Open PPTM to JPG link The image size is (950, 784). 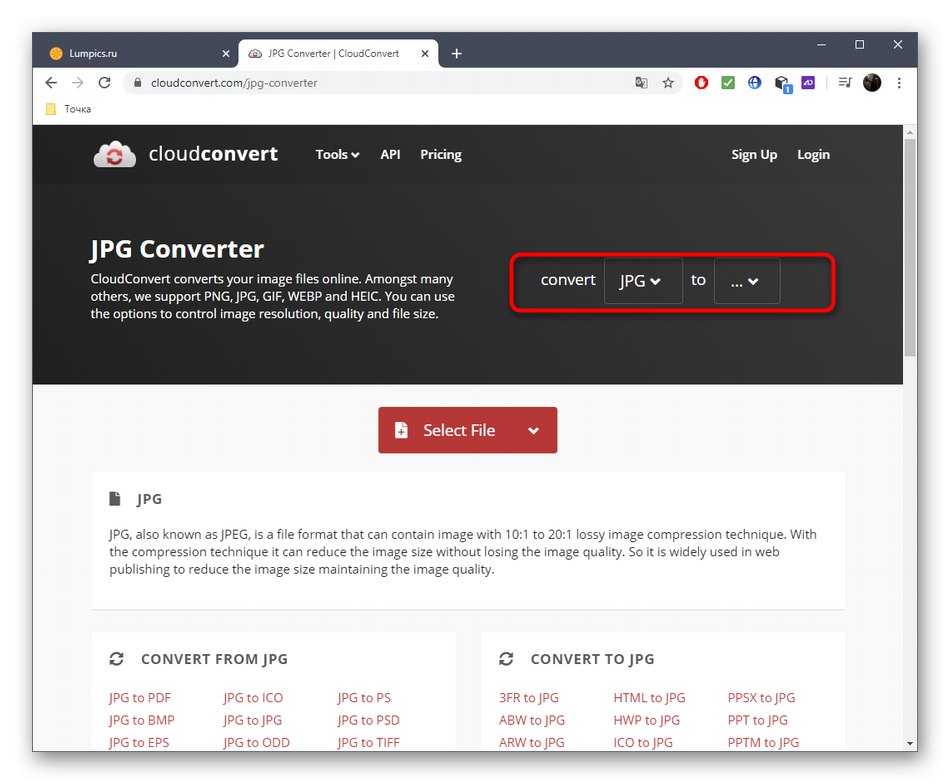click(763, 743)
